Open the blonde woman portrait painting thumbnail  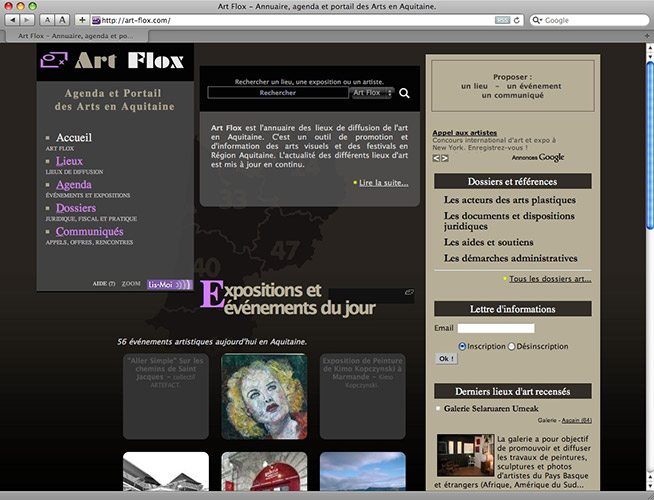click(264, 396)
